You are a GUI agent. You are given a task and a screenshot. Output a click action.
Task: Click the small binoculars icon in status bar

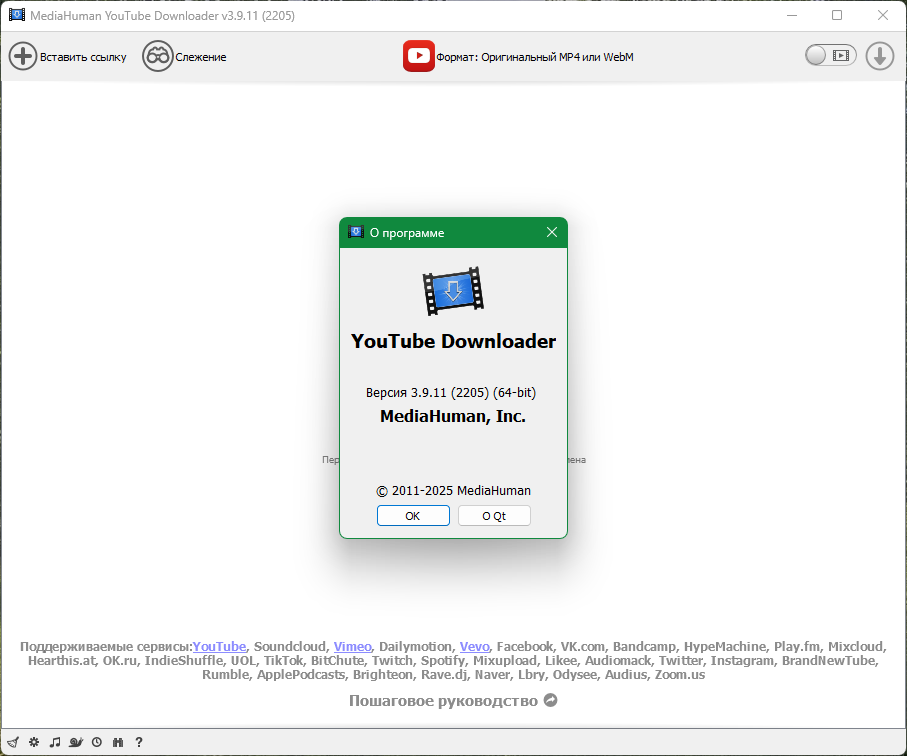(x=118, y=742)
